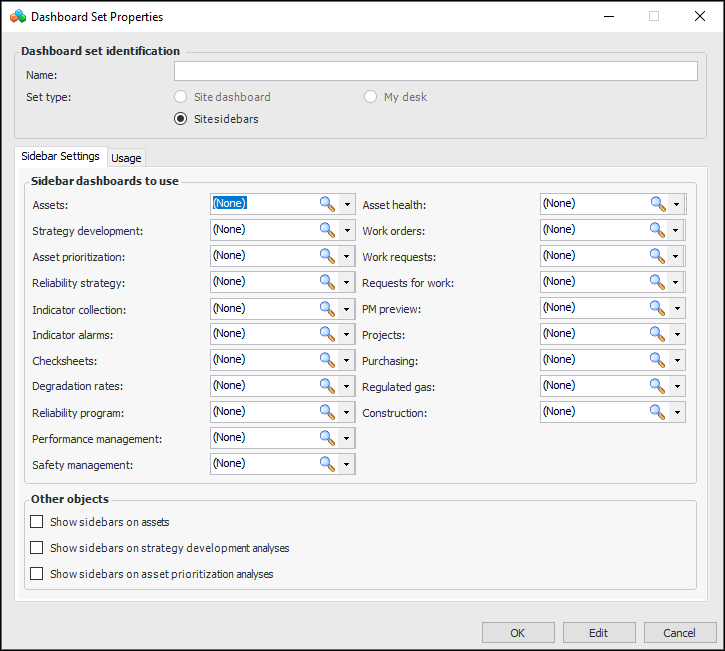The width and height of the screenshot is (725, 651).
Task: Click the magnifier icon for Assets
Action: pos(327,203)
